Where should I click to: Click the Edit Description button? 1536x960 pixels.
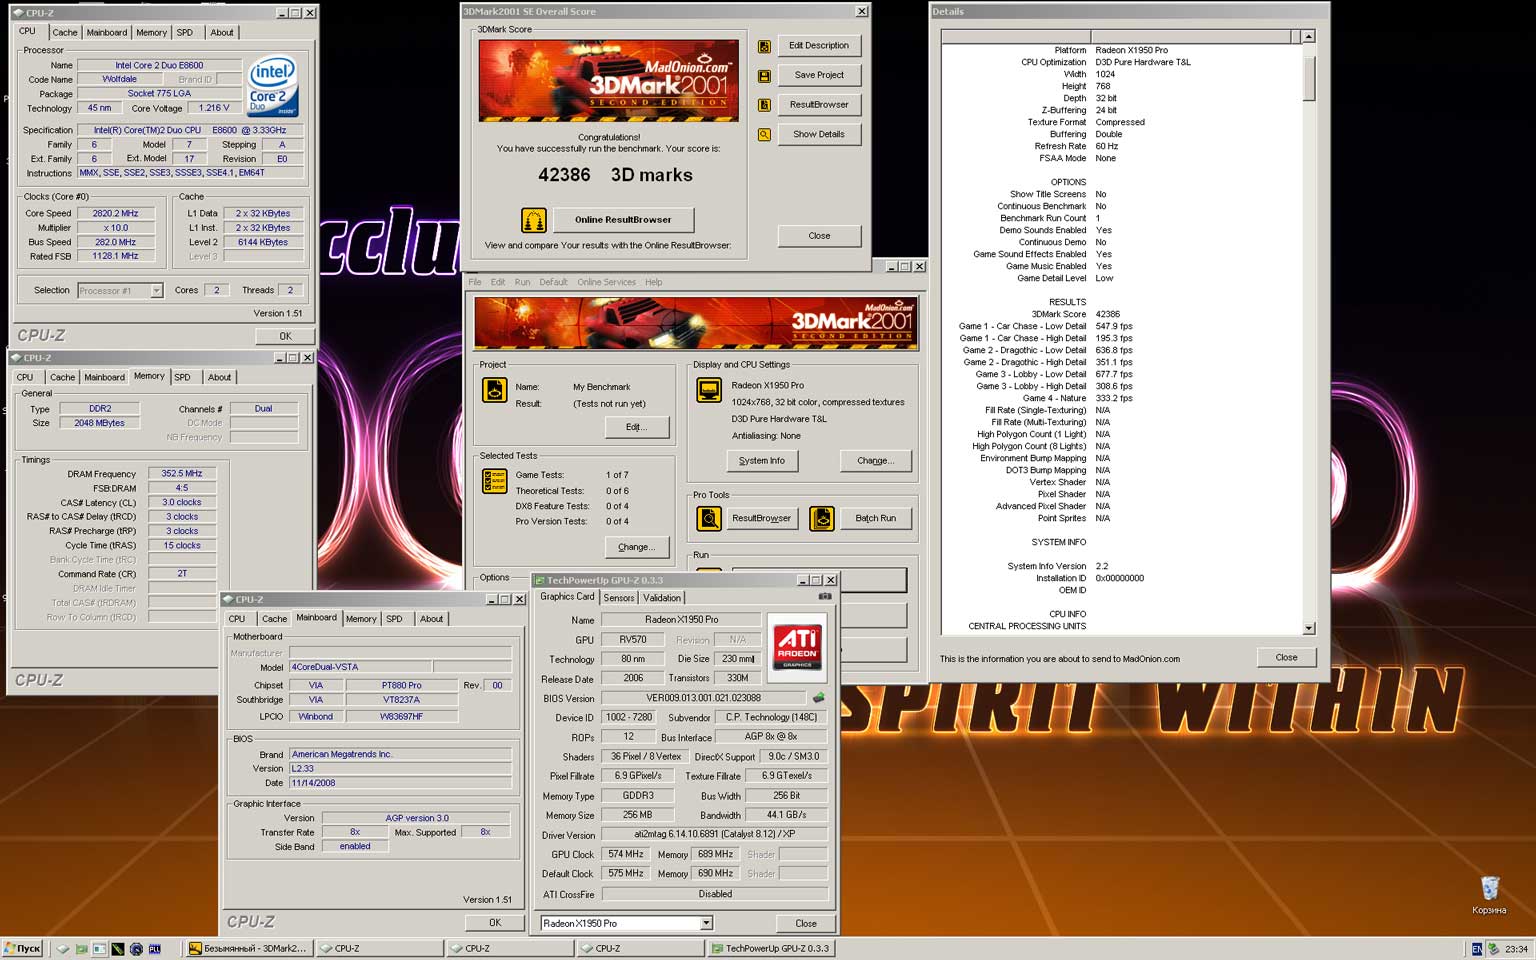coord(818,46)
